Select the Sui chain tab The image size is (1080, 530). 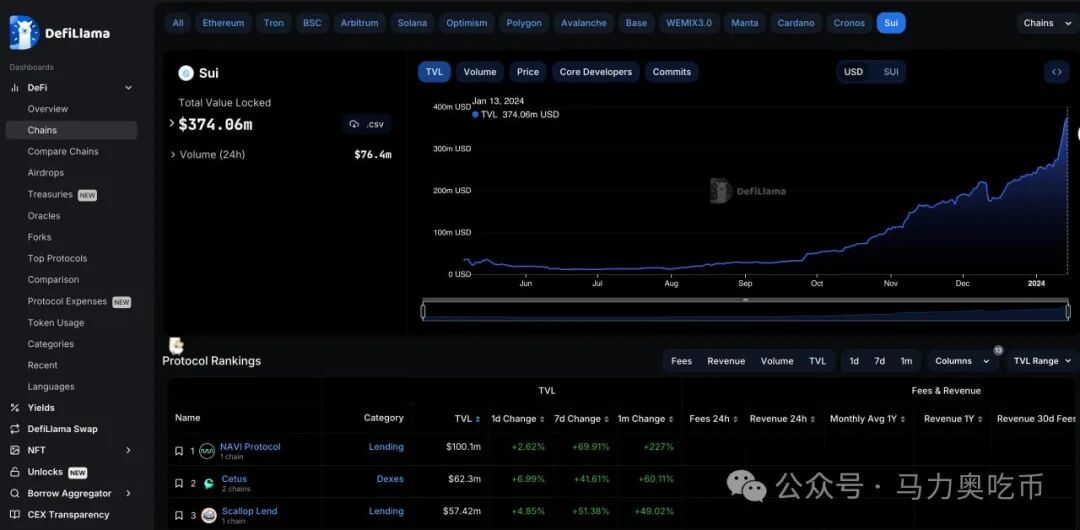pos(891,23)
